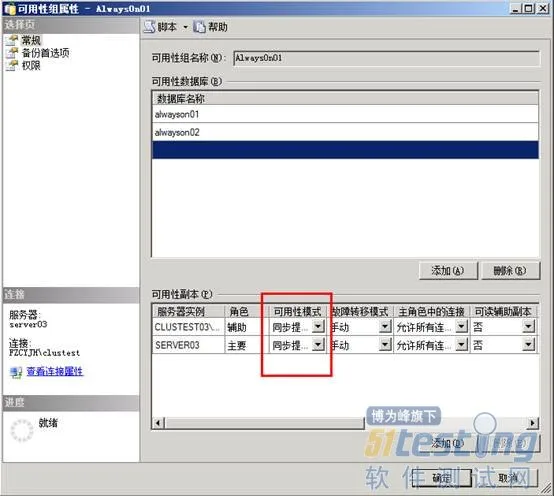Click the replica grid horizontal scrollbar
The height and width of the screenshot is (496, 554).
(265, 423)
